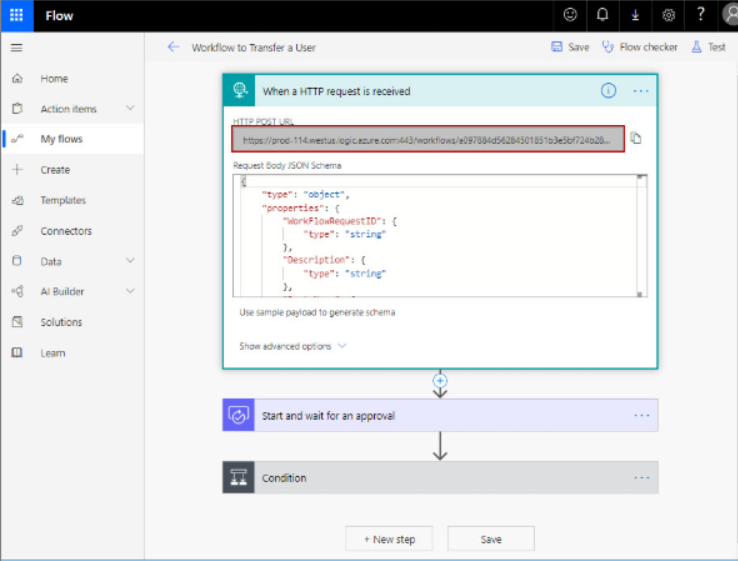Open Learn in sidebar
Image resolution: width=738 pixels, height=561 pixels.
pyautogui.click(x=53, y=353)
